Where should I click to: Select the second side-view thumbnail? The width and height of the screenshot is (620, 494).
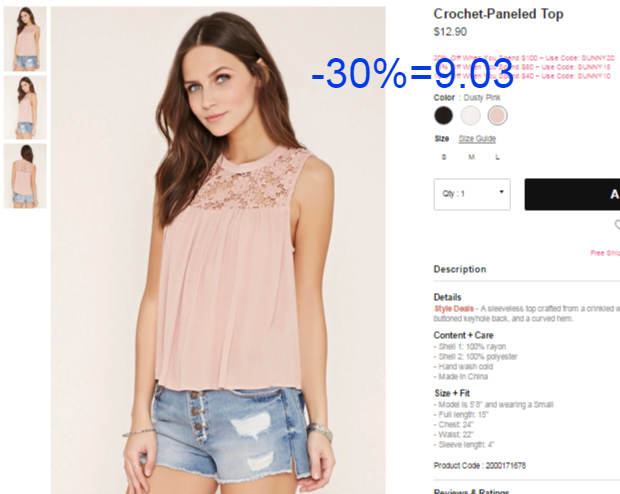[25, 107]
